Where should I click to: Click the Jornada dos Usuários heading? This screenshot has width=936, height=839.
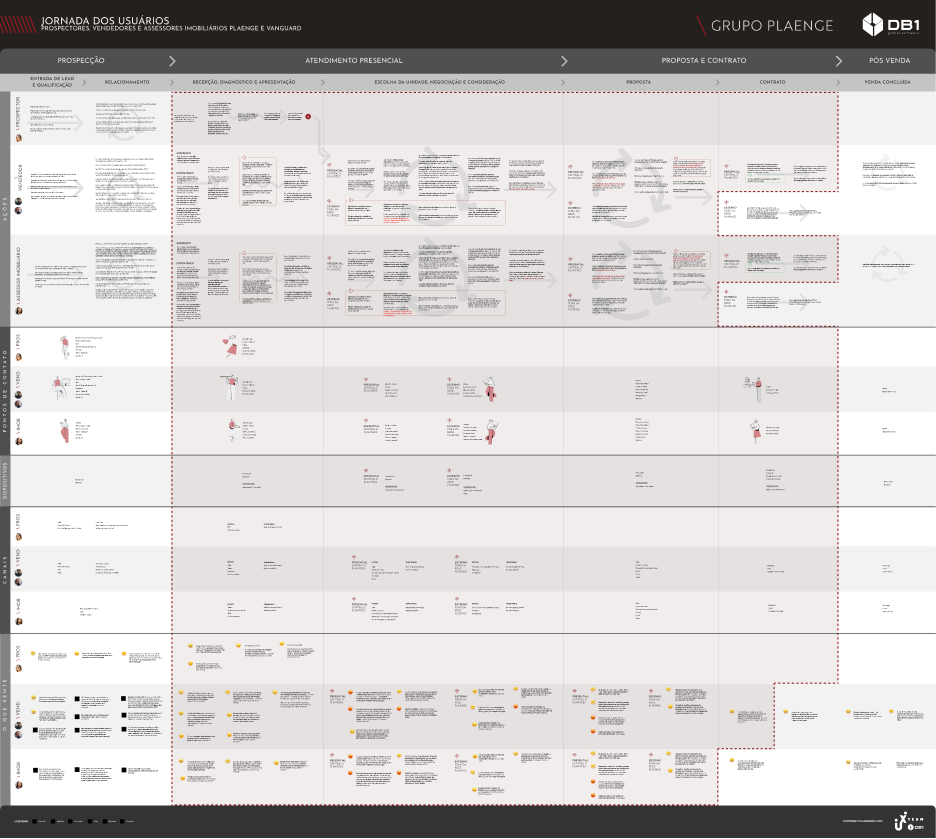click(105, 20)
